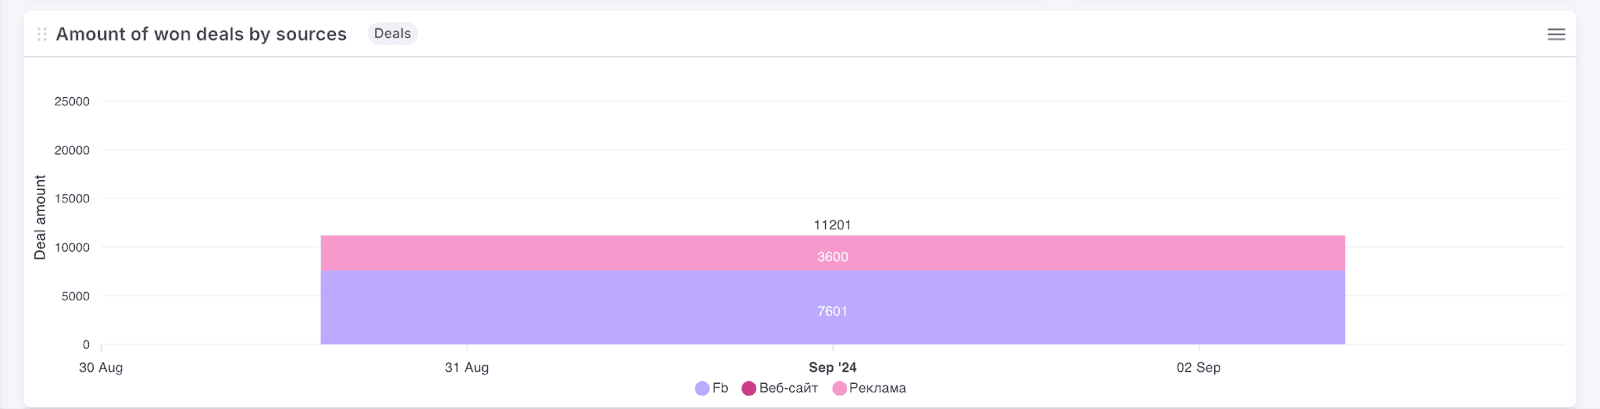Click the 'Deal amount' y-axis title
This screenshot has width=1600, height=409.
click(40, 217)
